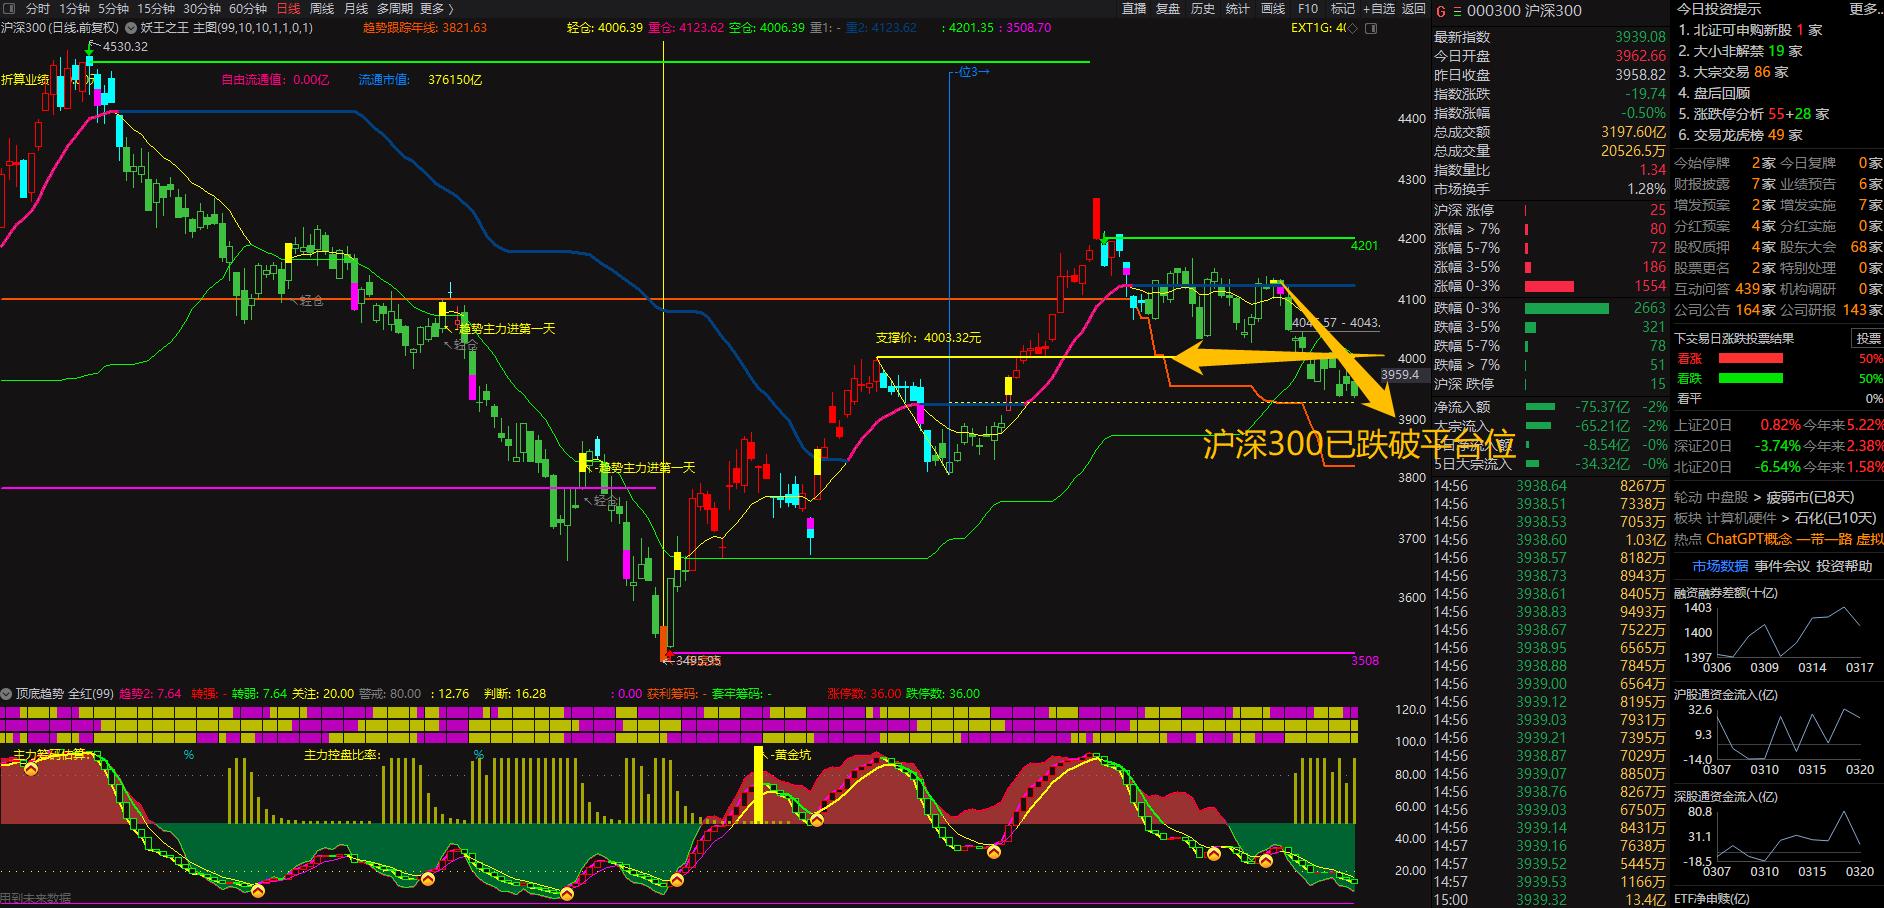Open 大小非解禁 19家 item

click(x=1740, y=51)
